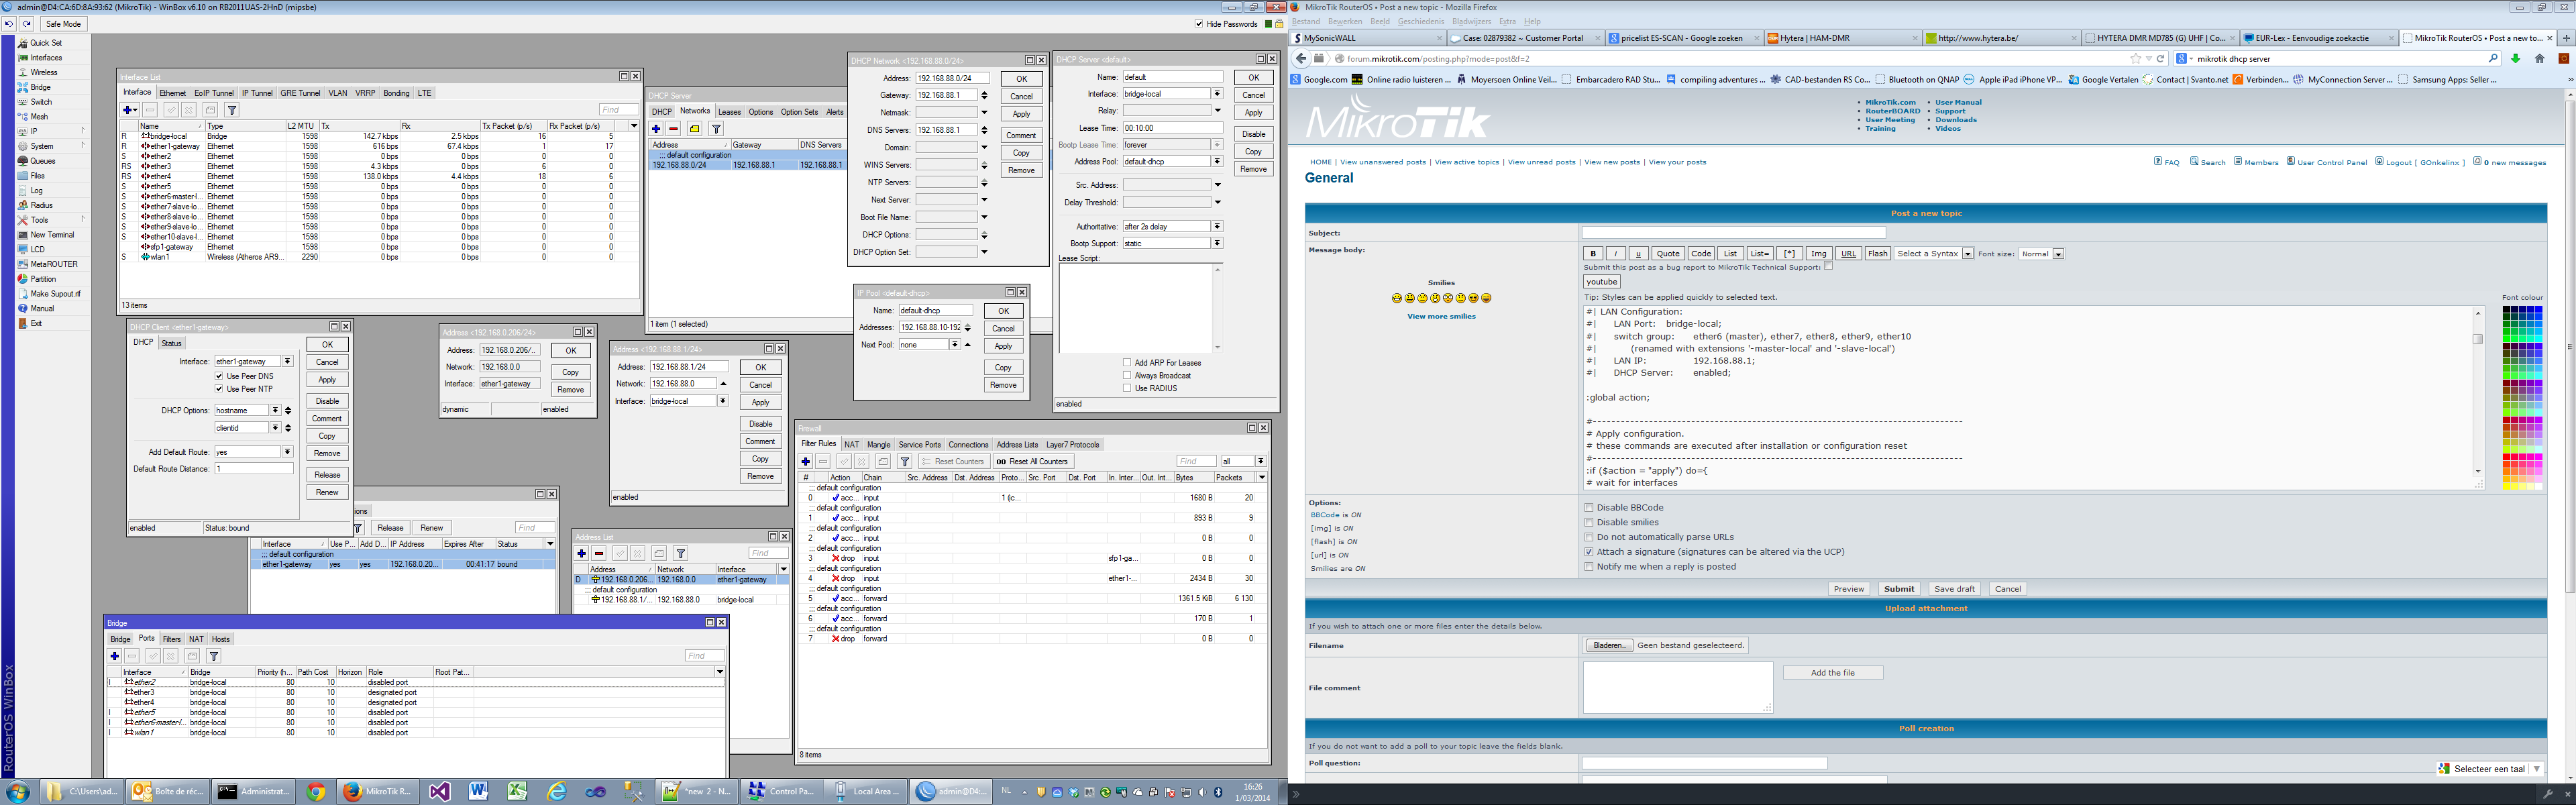Click Reset All Counters in Firewall
2576x805 pixels.
pos(1033,461)
